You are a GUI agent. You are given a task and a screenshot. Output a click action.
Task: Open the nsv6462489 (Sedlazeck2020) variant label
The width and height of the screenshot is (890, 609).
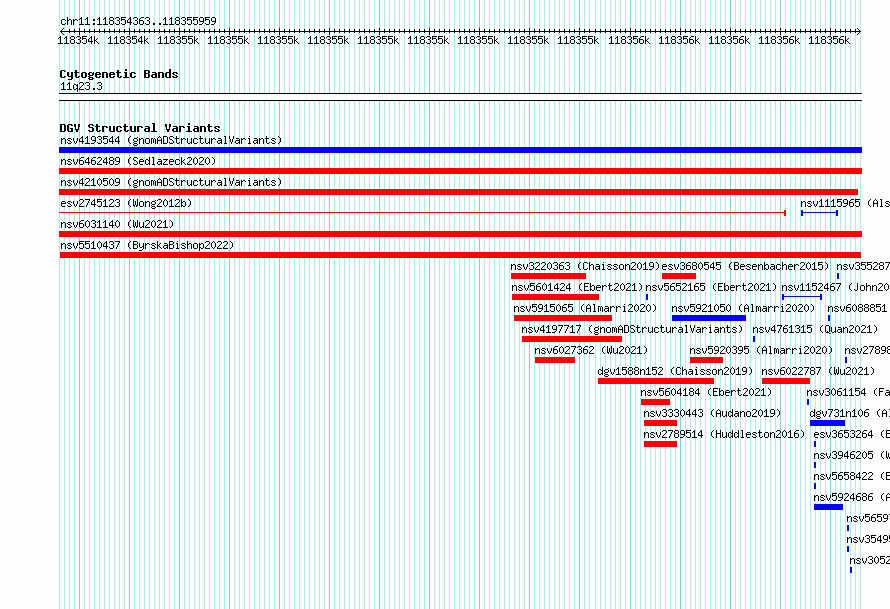pyautogui.click(x=138, y=161)
